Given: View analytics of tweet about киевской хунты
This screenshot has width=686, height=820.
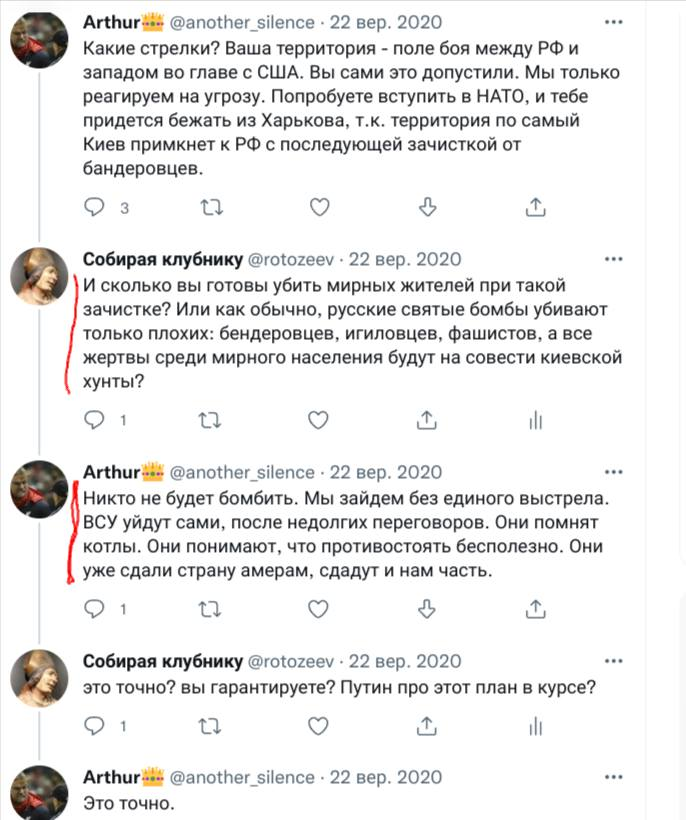Looking at the screenshot, I should (x=535, y=420).
